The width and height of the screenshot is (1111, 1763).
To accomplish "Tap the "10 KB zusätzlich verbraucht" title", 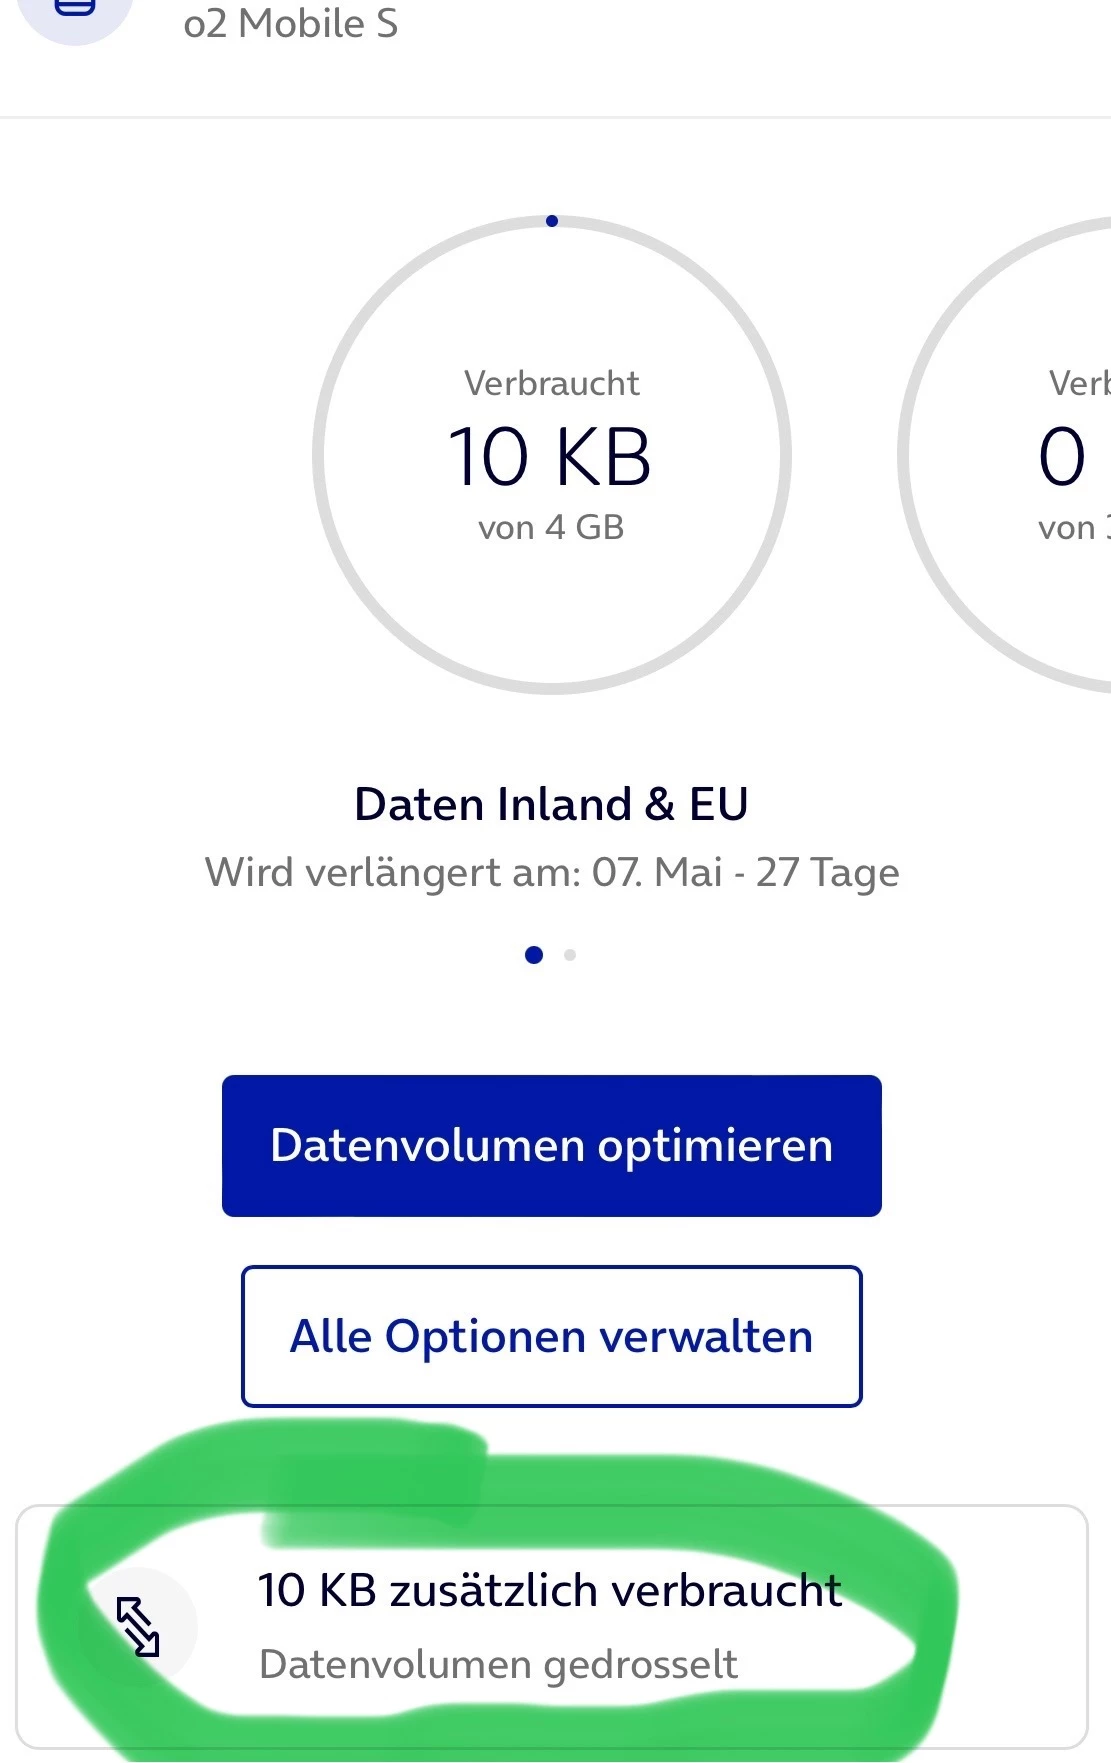I will (x=549, y=1590).
